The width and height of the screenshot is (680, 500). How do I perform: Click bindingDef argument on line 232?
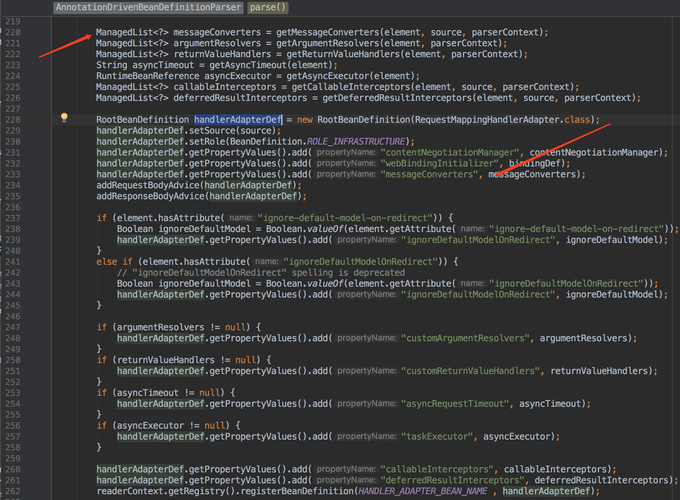coord(535,163)
